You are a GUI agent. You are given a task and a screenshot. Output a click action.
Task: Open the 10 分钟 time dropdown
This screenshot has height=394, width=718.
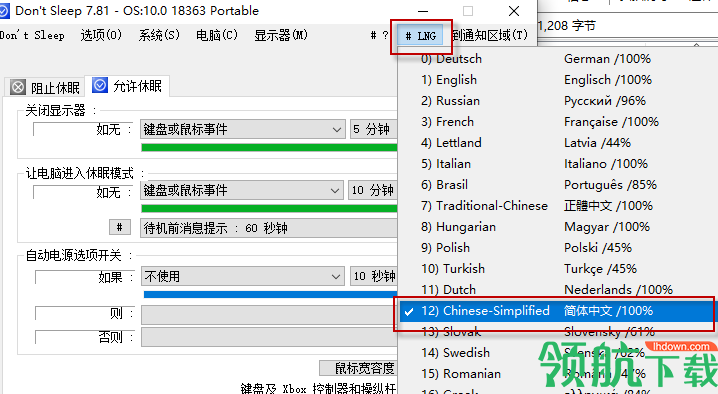point(373,190)
